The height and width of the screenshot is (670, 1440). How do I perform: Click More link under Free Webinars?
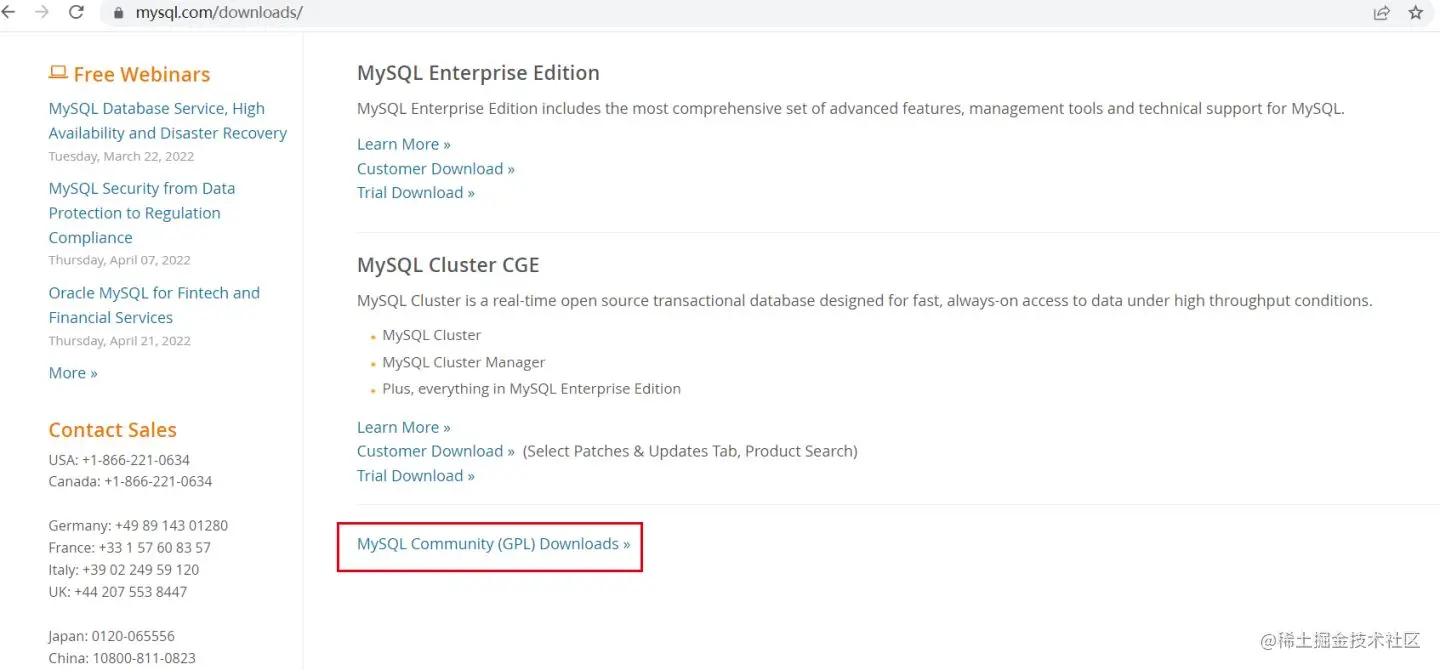[x=73, y=373]
